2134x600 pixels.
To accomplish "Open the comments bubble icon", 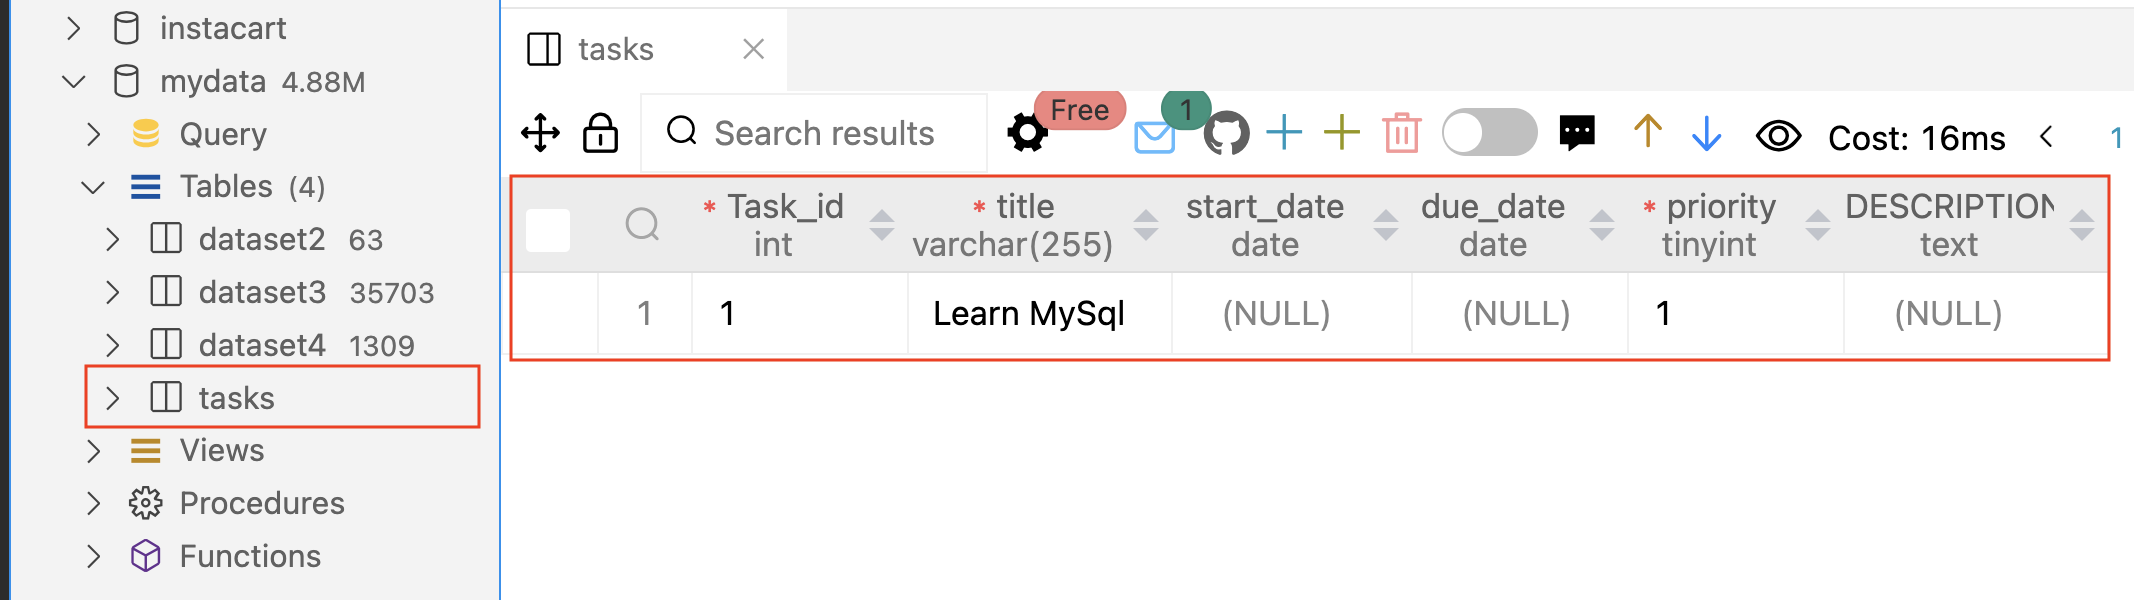I will (1577, 131).
